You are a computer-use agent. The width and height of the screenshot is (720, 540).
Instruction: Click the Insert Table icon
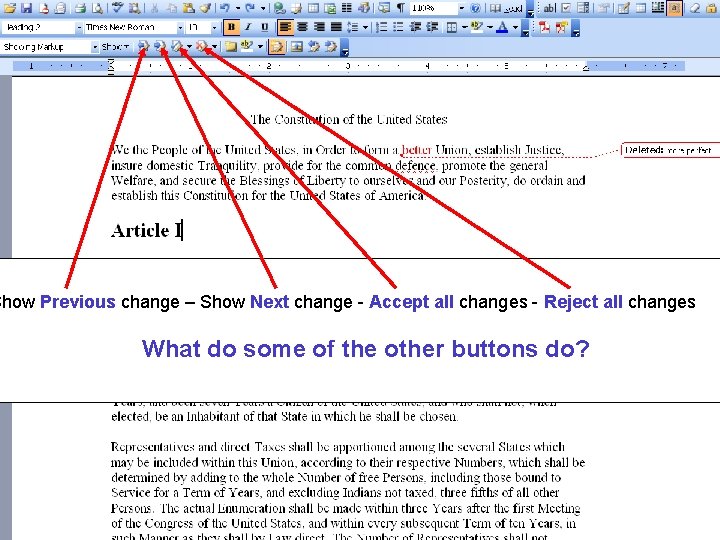(x=313, y=8)
